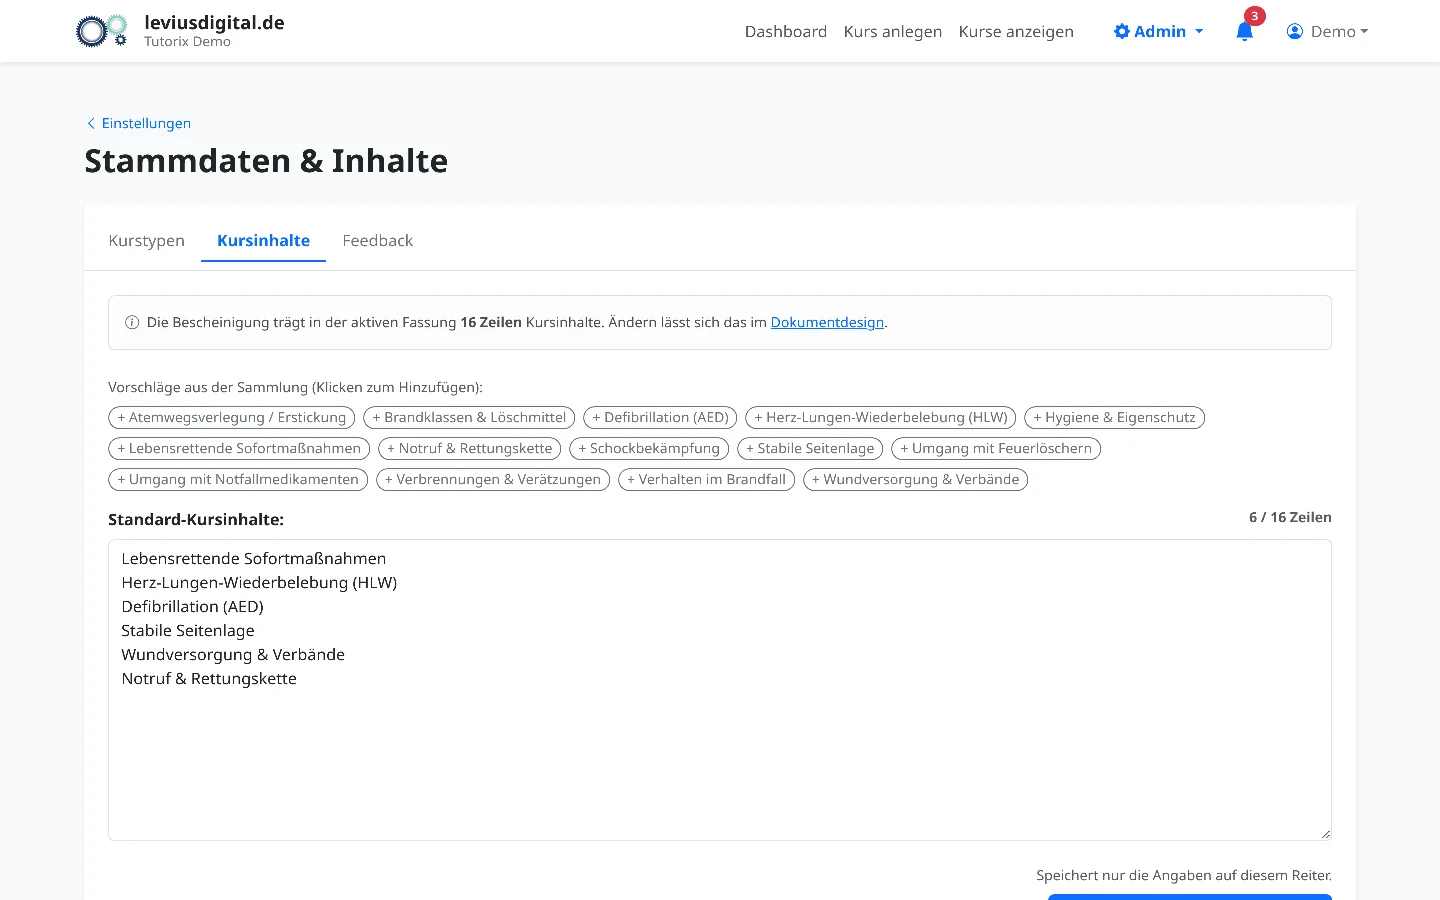This screenshot has height=900, width=1440.
Task: Add suggestion Verbrennungen & Verätzungen
Action: coord(493,479)
